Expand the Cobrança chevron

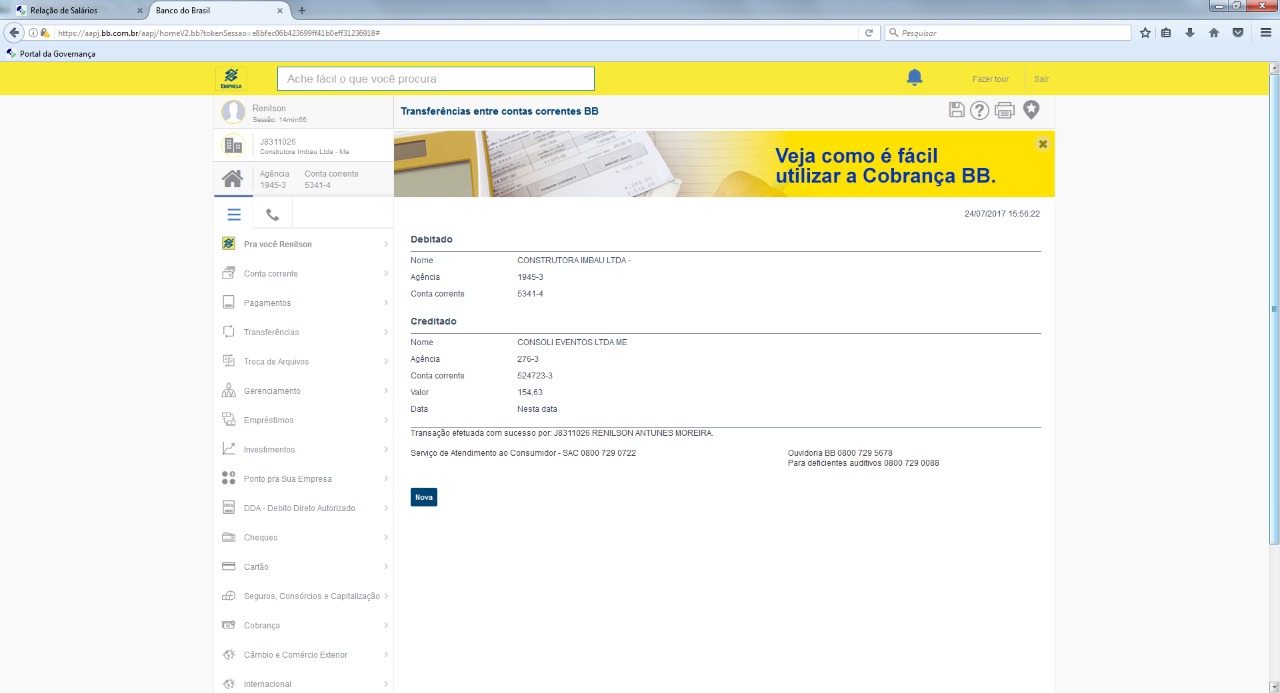386,625
